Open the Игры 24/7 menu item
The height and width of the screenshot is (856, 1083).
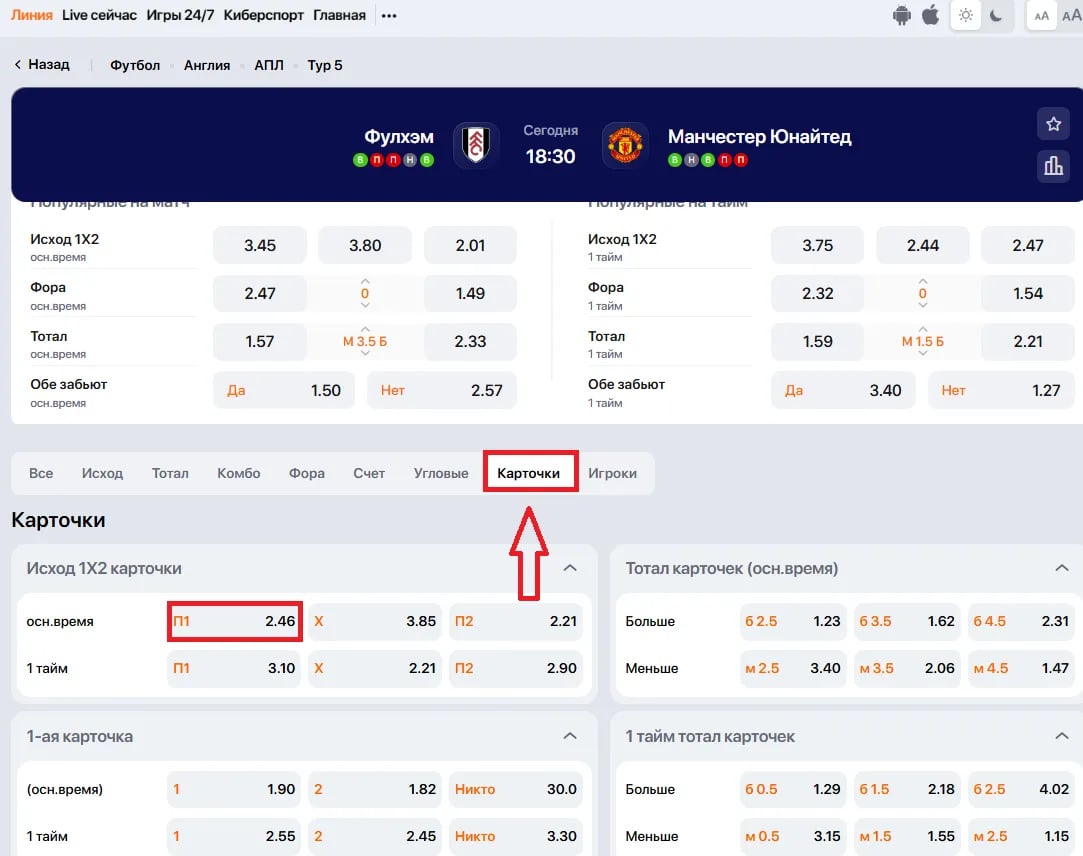tap(180, 15)
